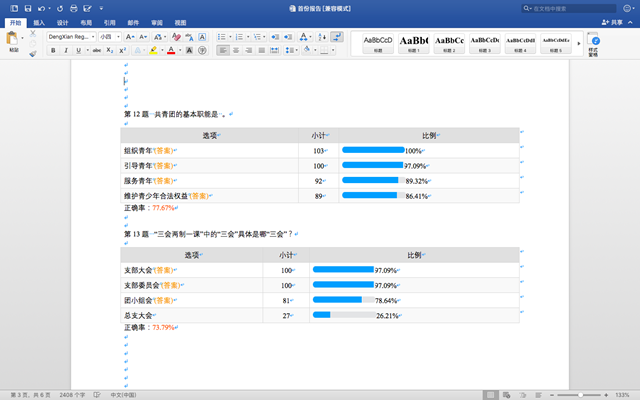Open the Styles Pane (样式窗格)
This screenshot has height=400, width=640.
(x=593, y=44)
